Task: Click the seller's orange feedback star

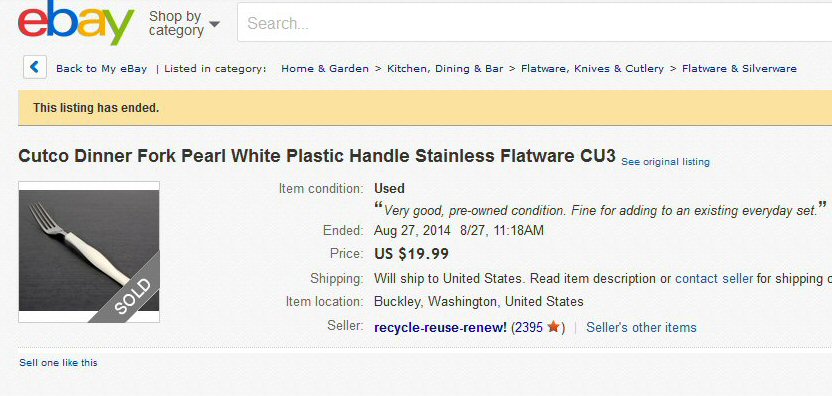Action: tap(553, 327)
